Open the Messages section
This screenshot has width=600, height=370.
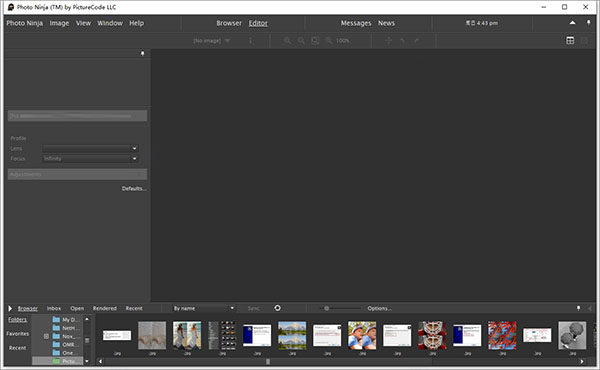click(x=356, y=23)
